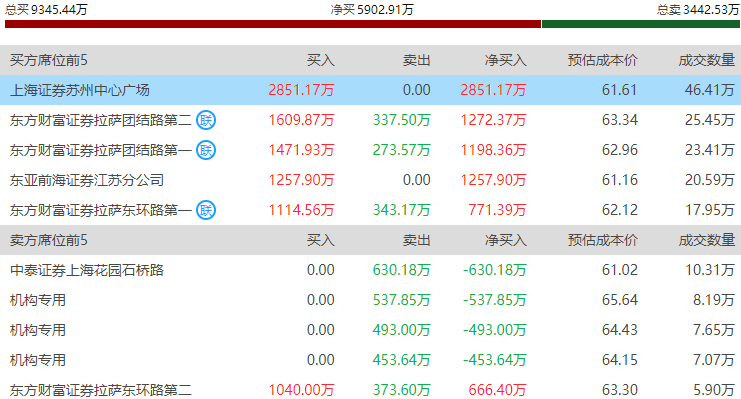Click net buy value 666.40万
The height and width of the screenshot is (399, 741).
point(497,390)
